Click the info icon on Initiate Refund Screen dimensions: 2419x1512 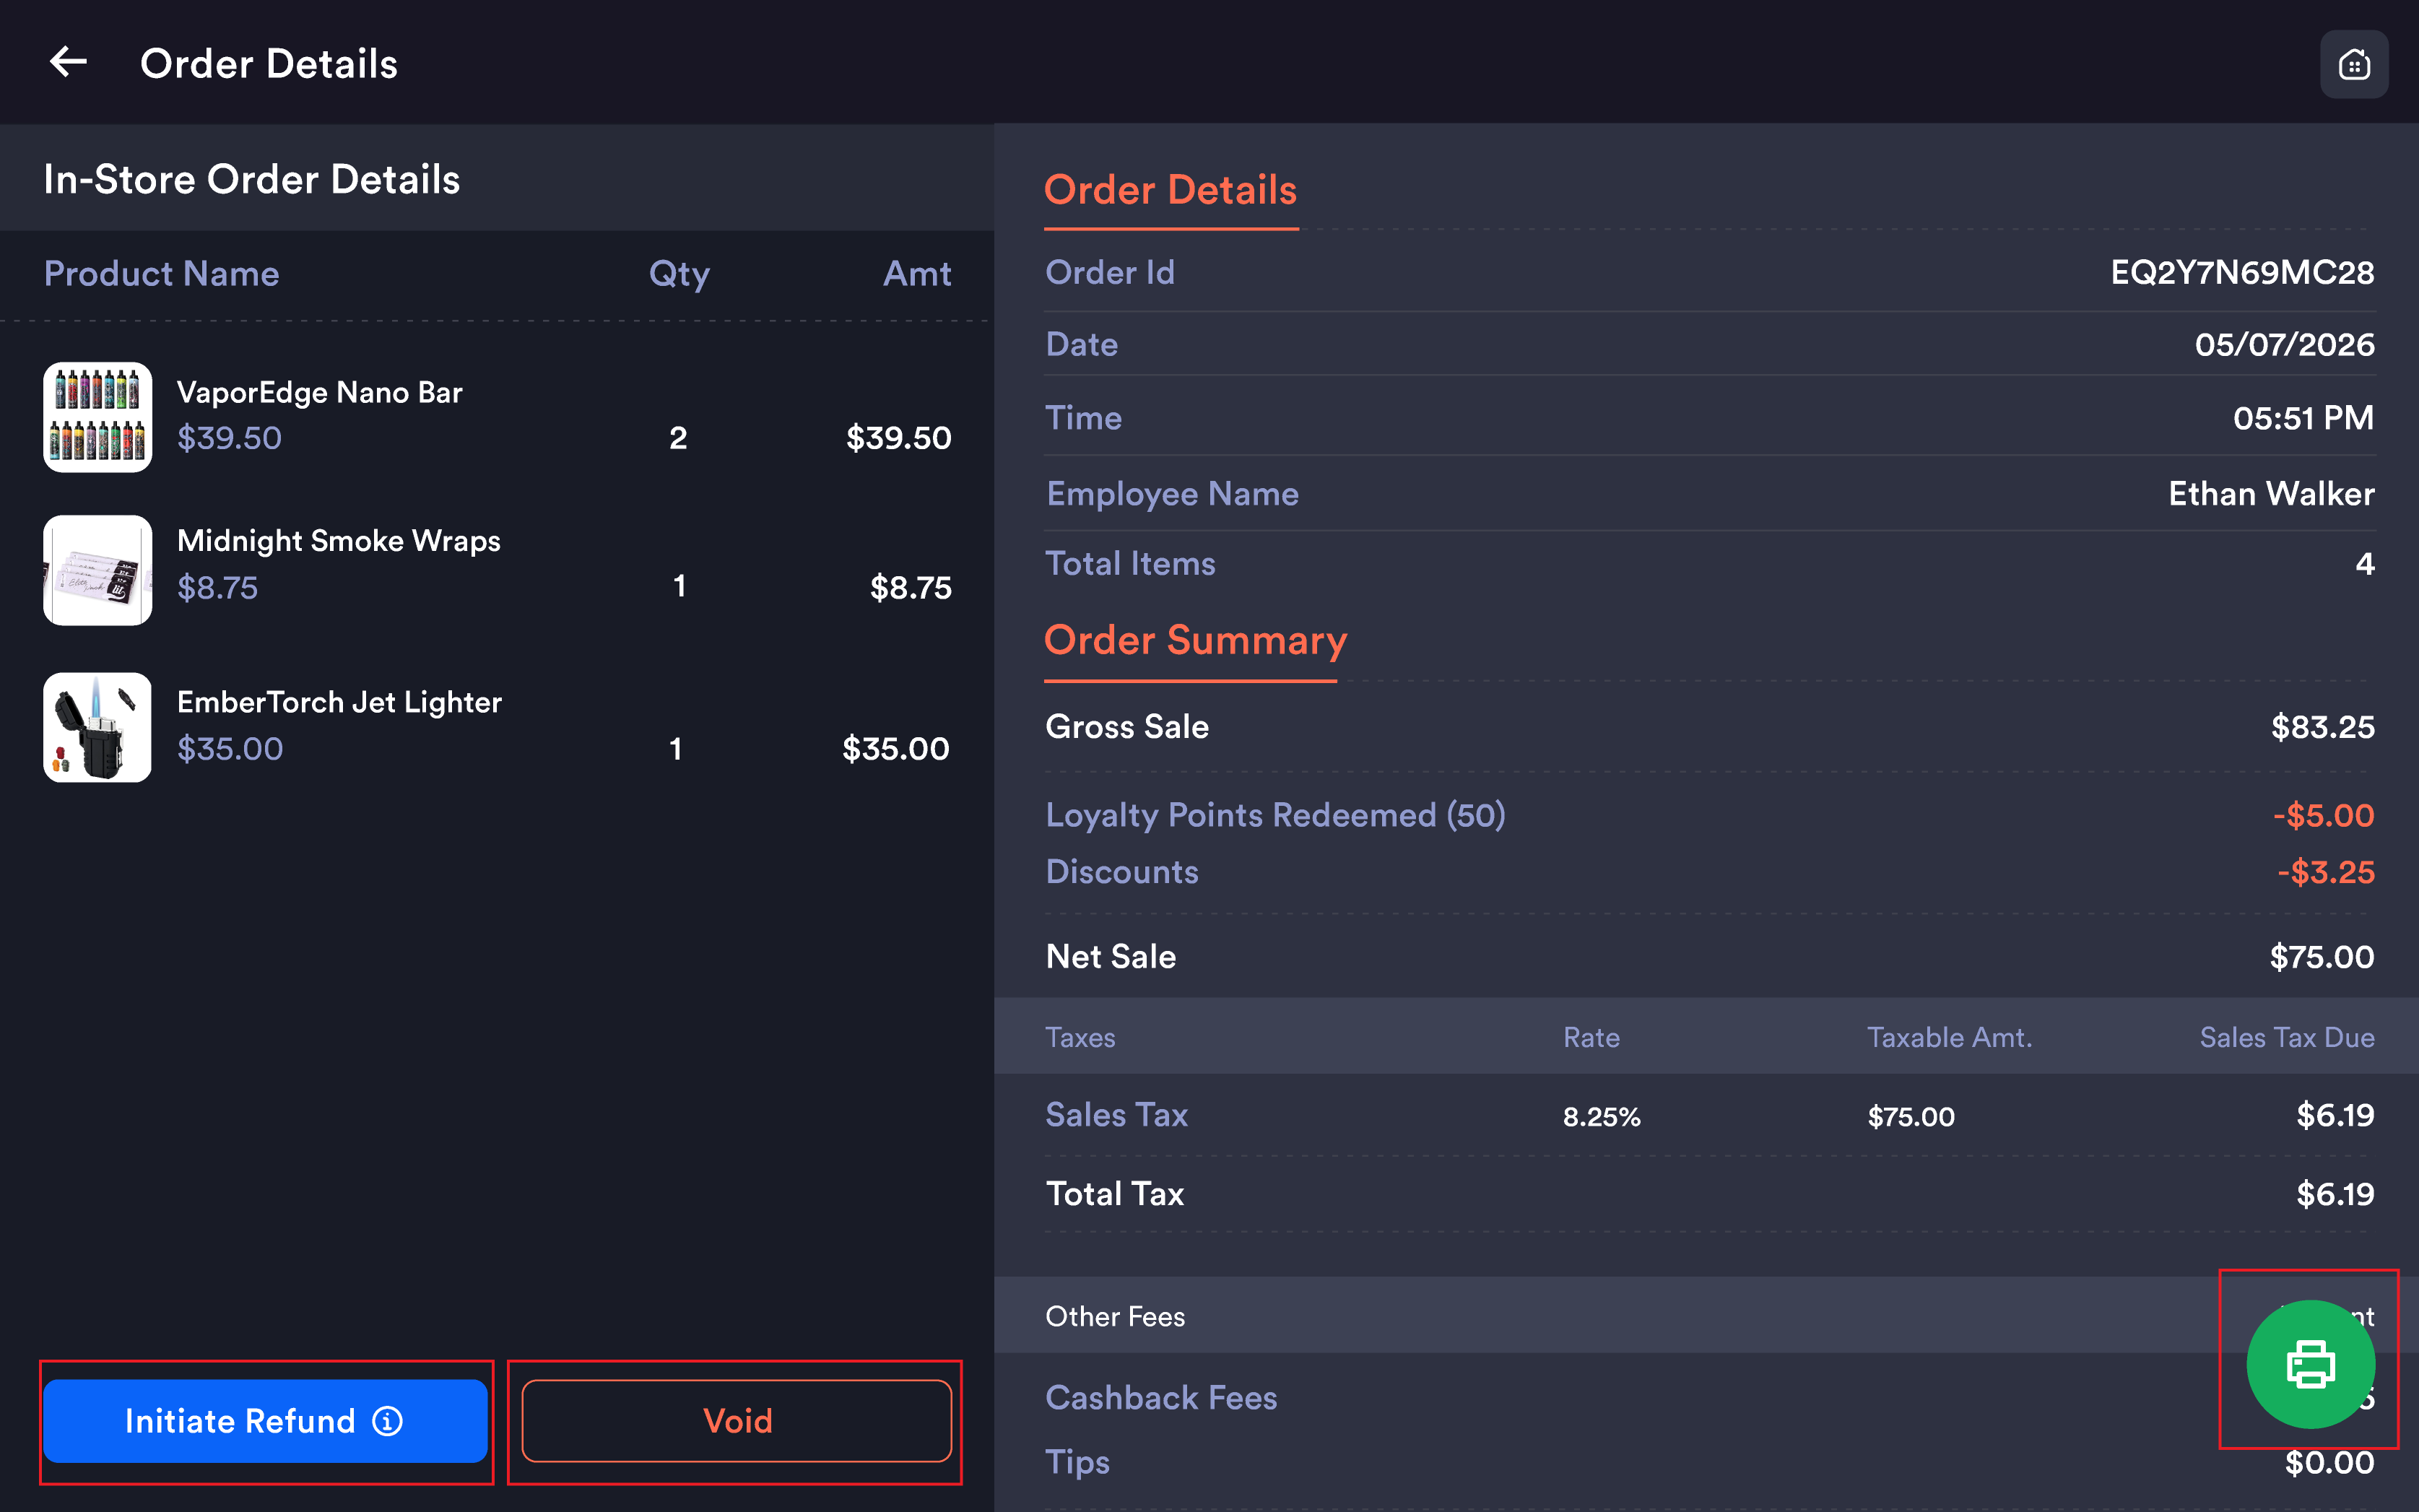point(388,1421)
